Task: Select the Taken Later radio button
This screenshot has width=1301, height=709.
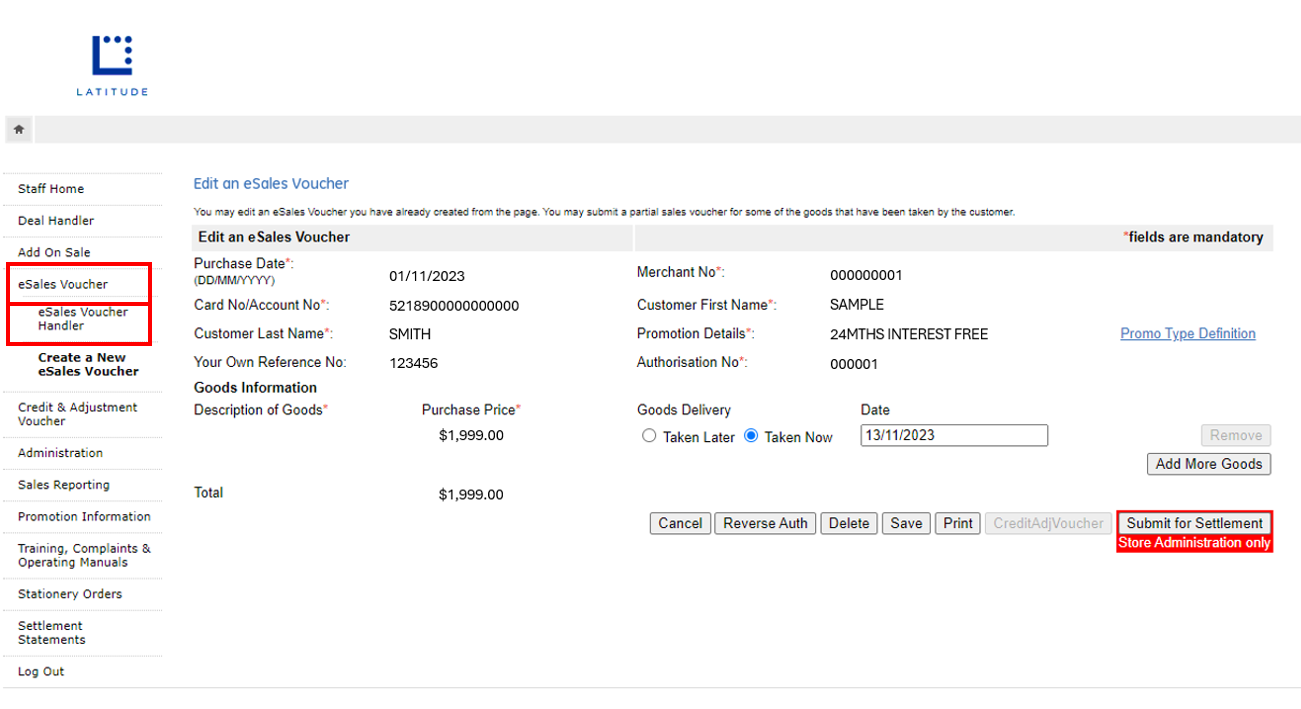Action: tap(649, 436)
